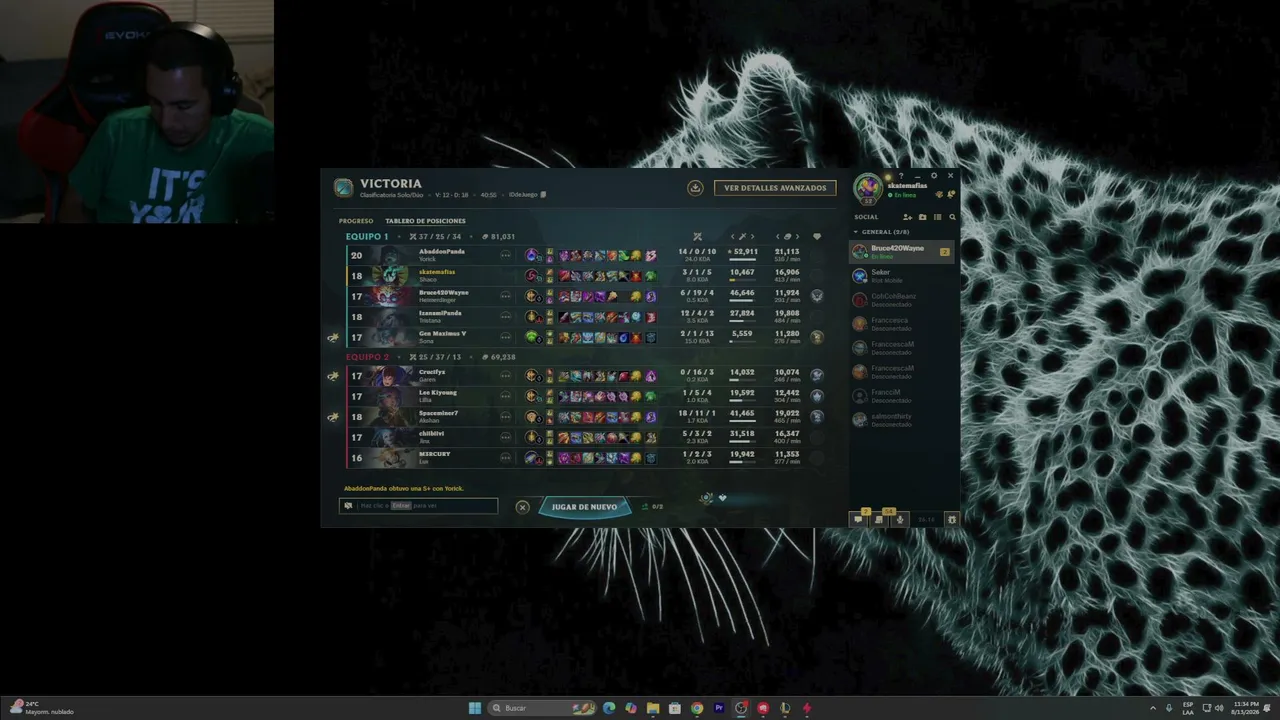Screen dimensions: 1280x720
Task: Select friend FrancciM
Action: pos(902,396)
